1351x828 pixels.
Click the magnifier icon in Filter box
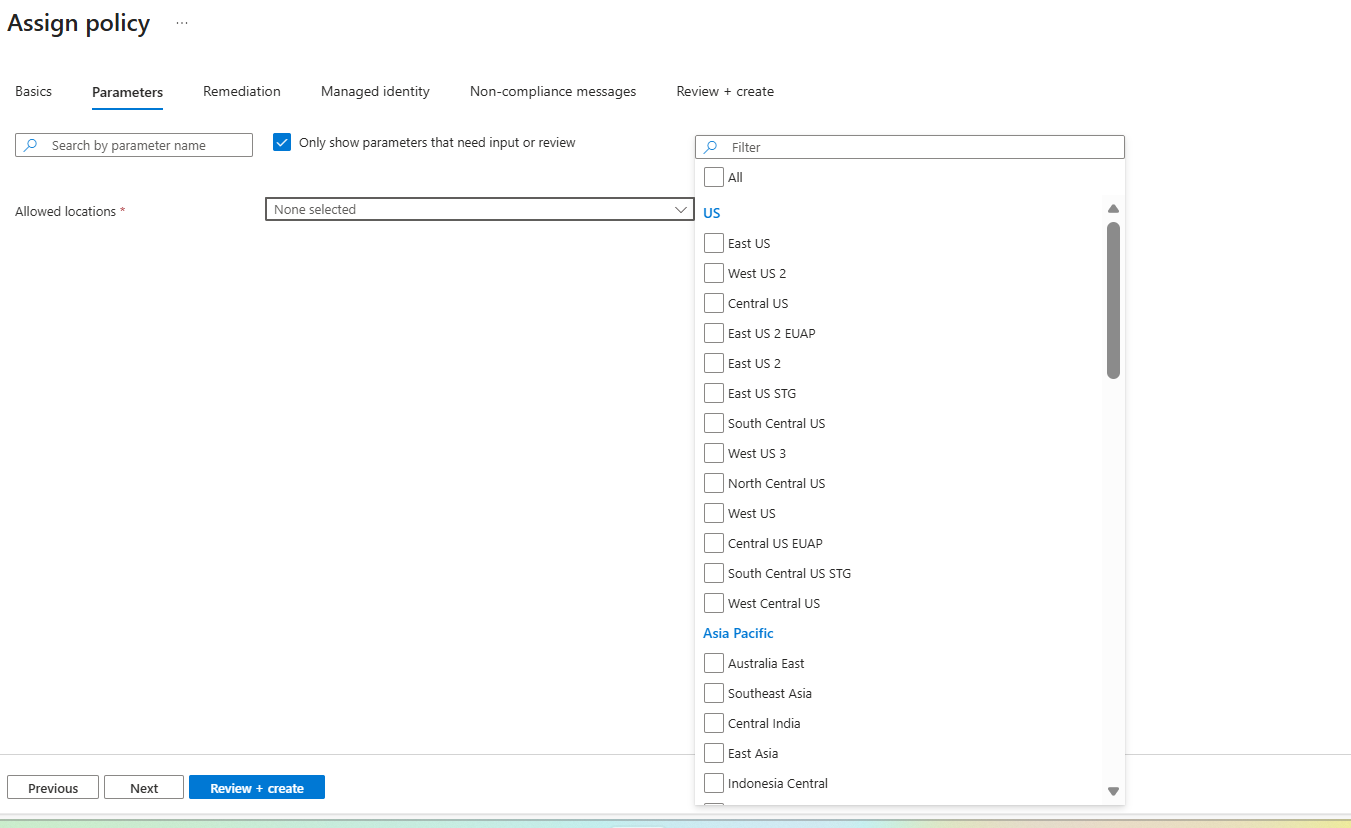coord(711,147)
